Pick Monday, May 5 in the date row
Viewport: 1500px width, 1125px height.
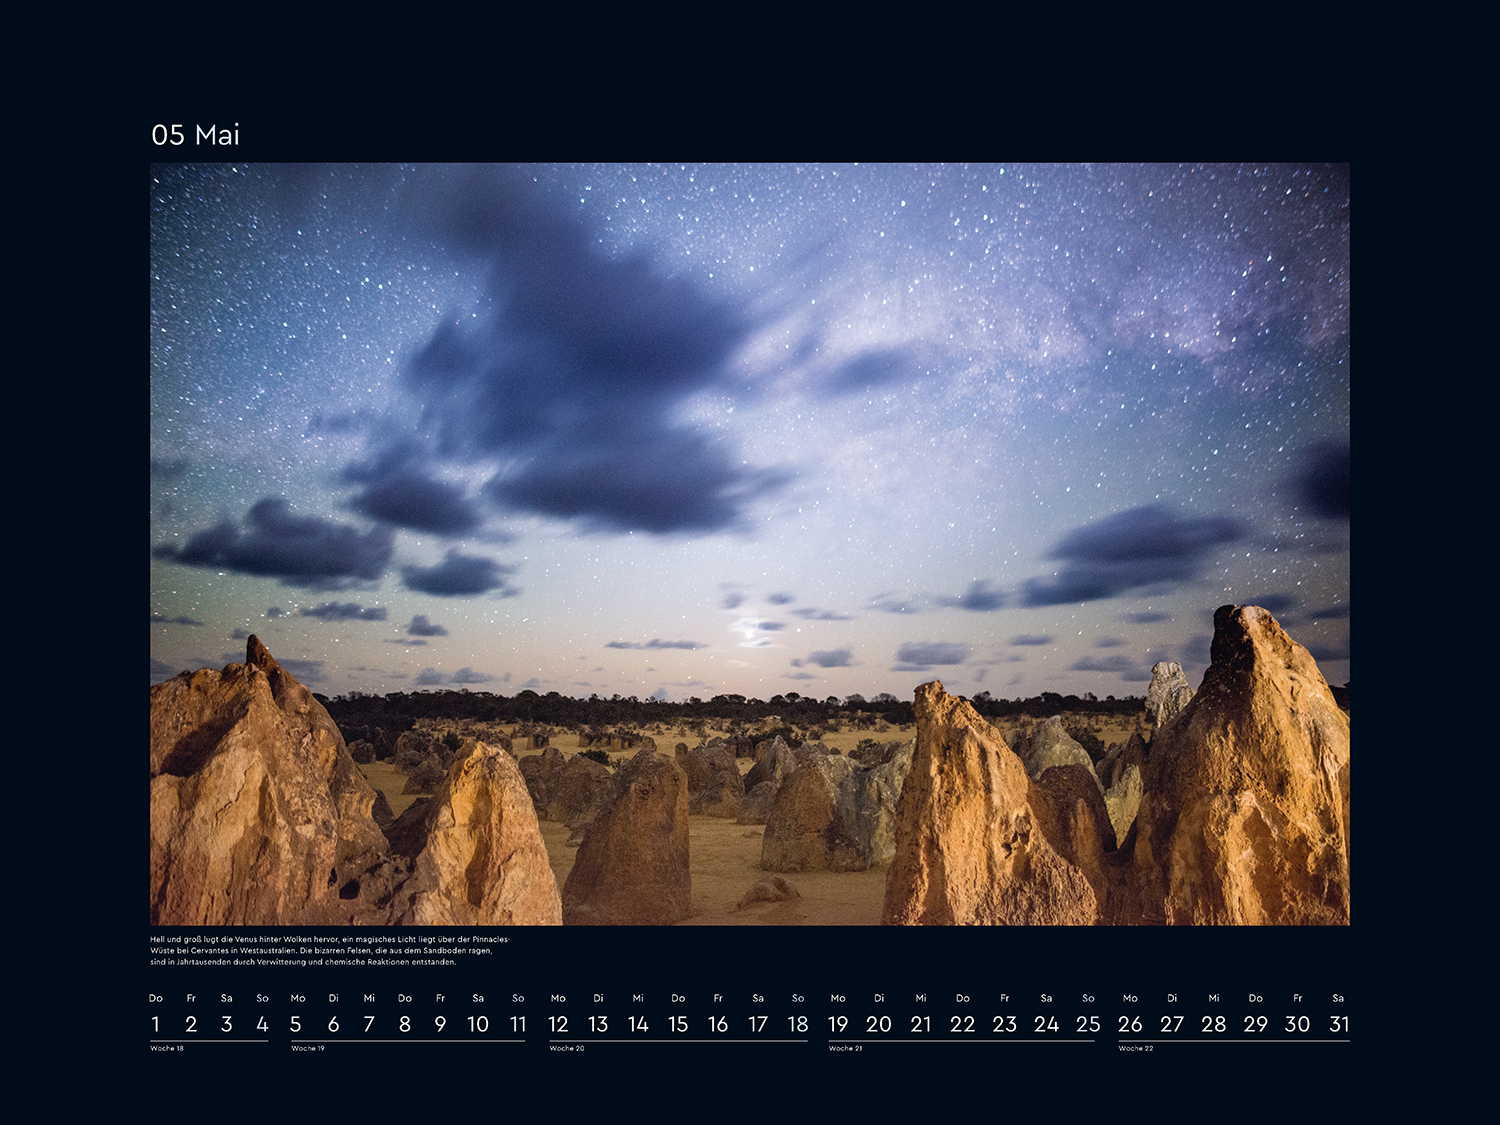(296, 1024)
